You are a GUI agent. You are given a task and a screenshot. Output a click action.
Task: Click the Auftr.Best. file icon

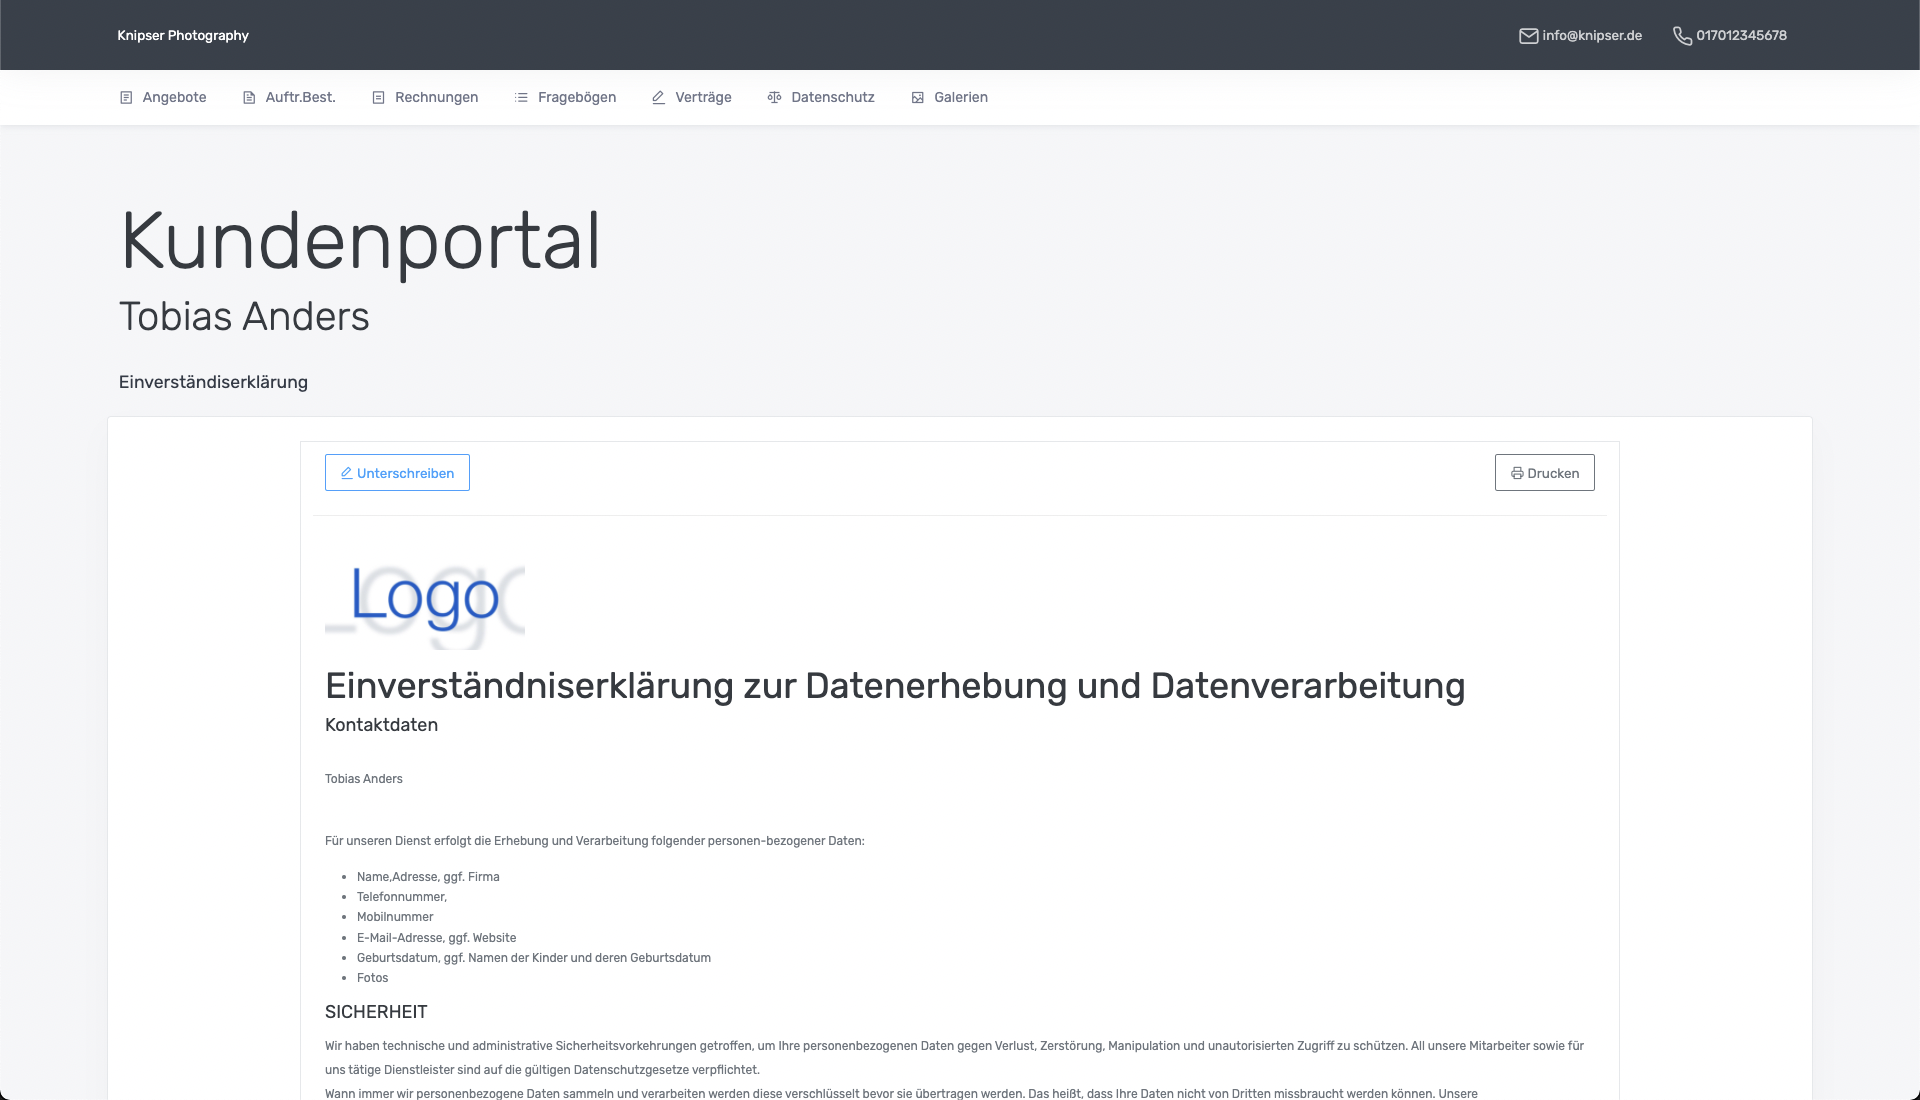(249, 98)
